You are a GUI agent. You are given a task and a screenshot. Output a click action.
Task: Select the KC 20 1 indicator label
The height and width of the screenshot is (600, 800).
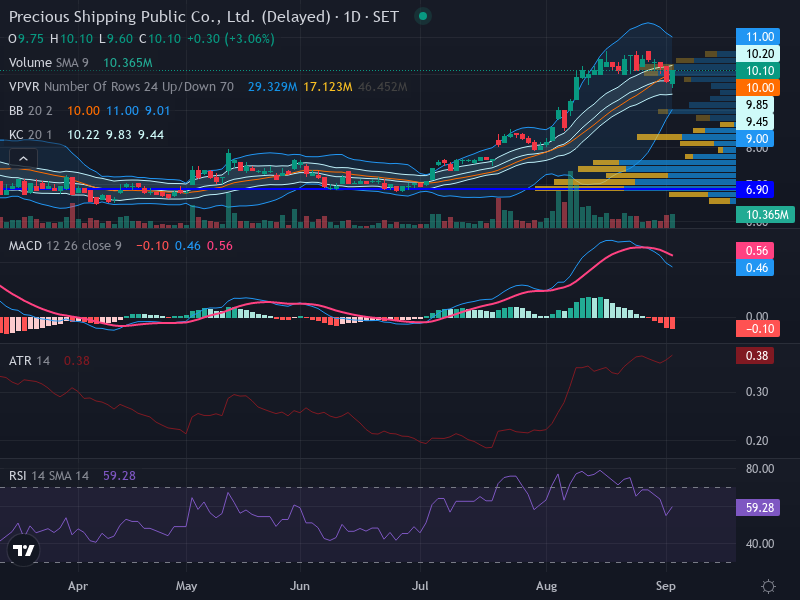pos(31,135)
